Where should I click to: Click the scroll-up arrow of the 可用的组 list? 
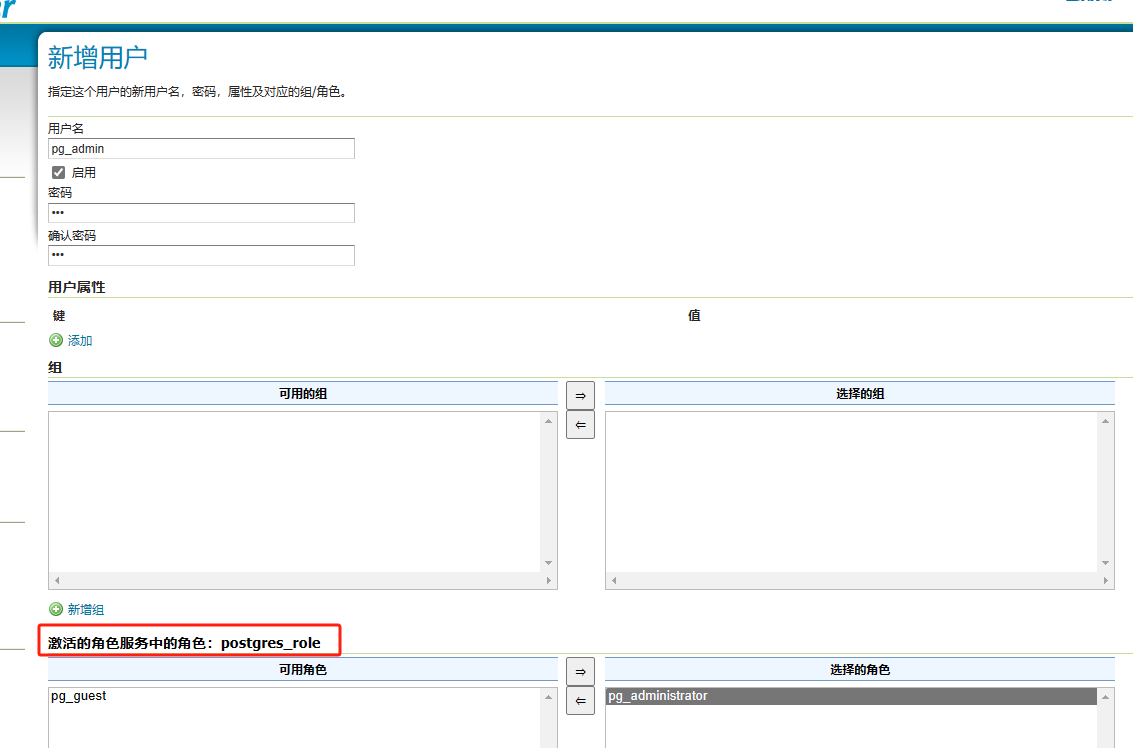(548, 421)
